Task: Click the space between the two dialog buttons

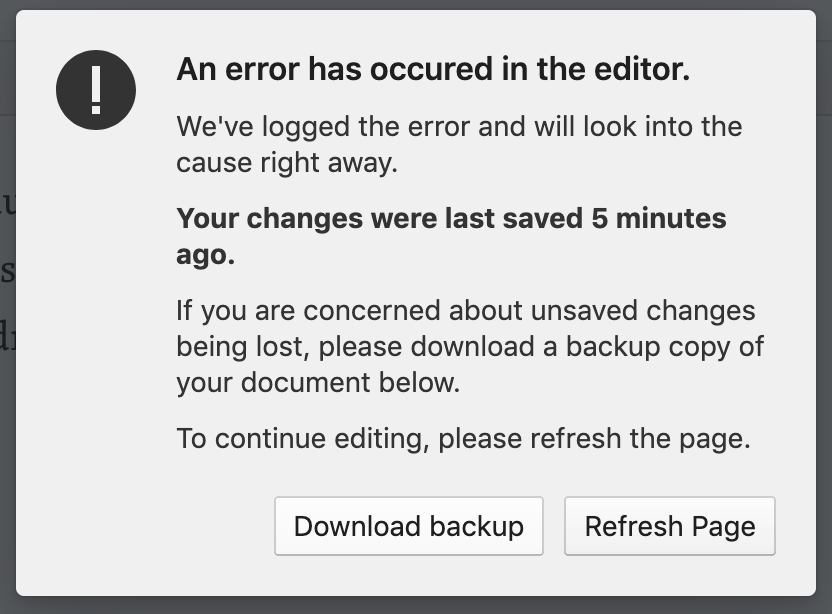Action: click(x=555, y=526)
